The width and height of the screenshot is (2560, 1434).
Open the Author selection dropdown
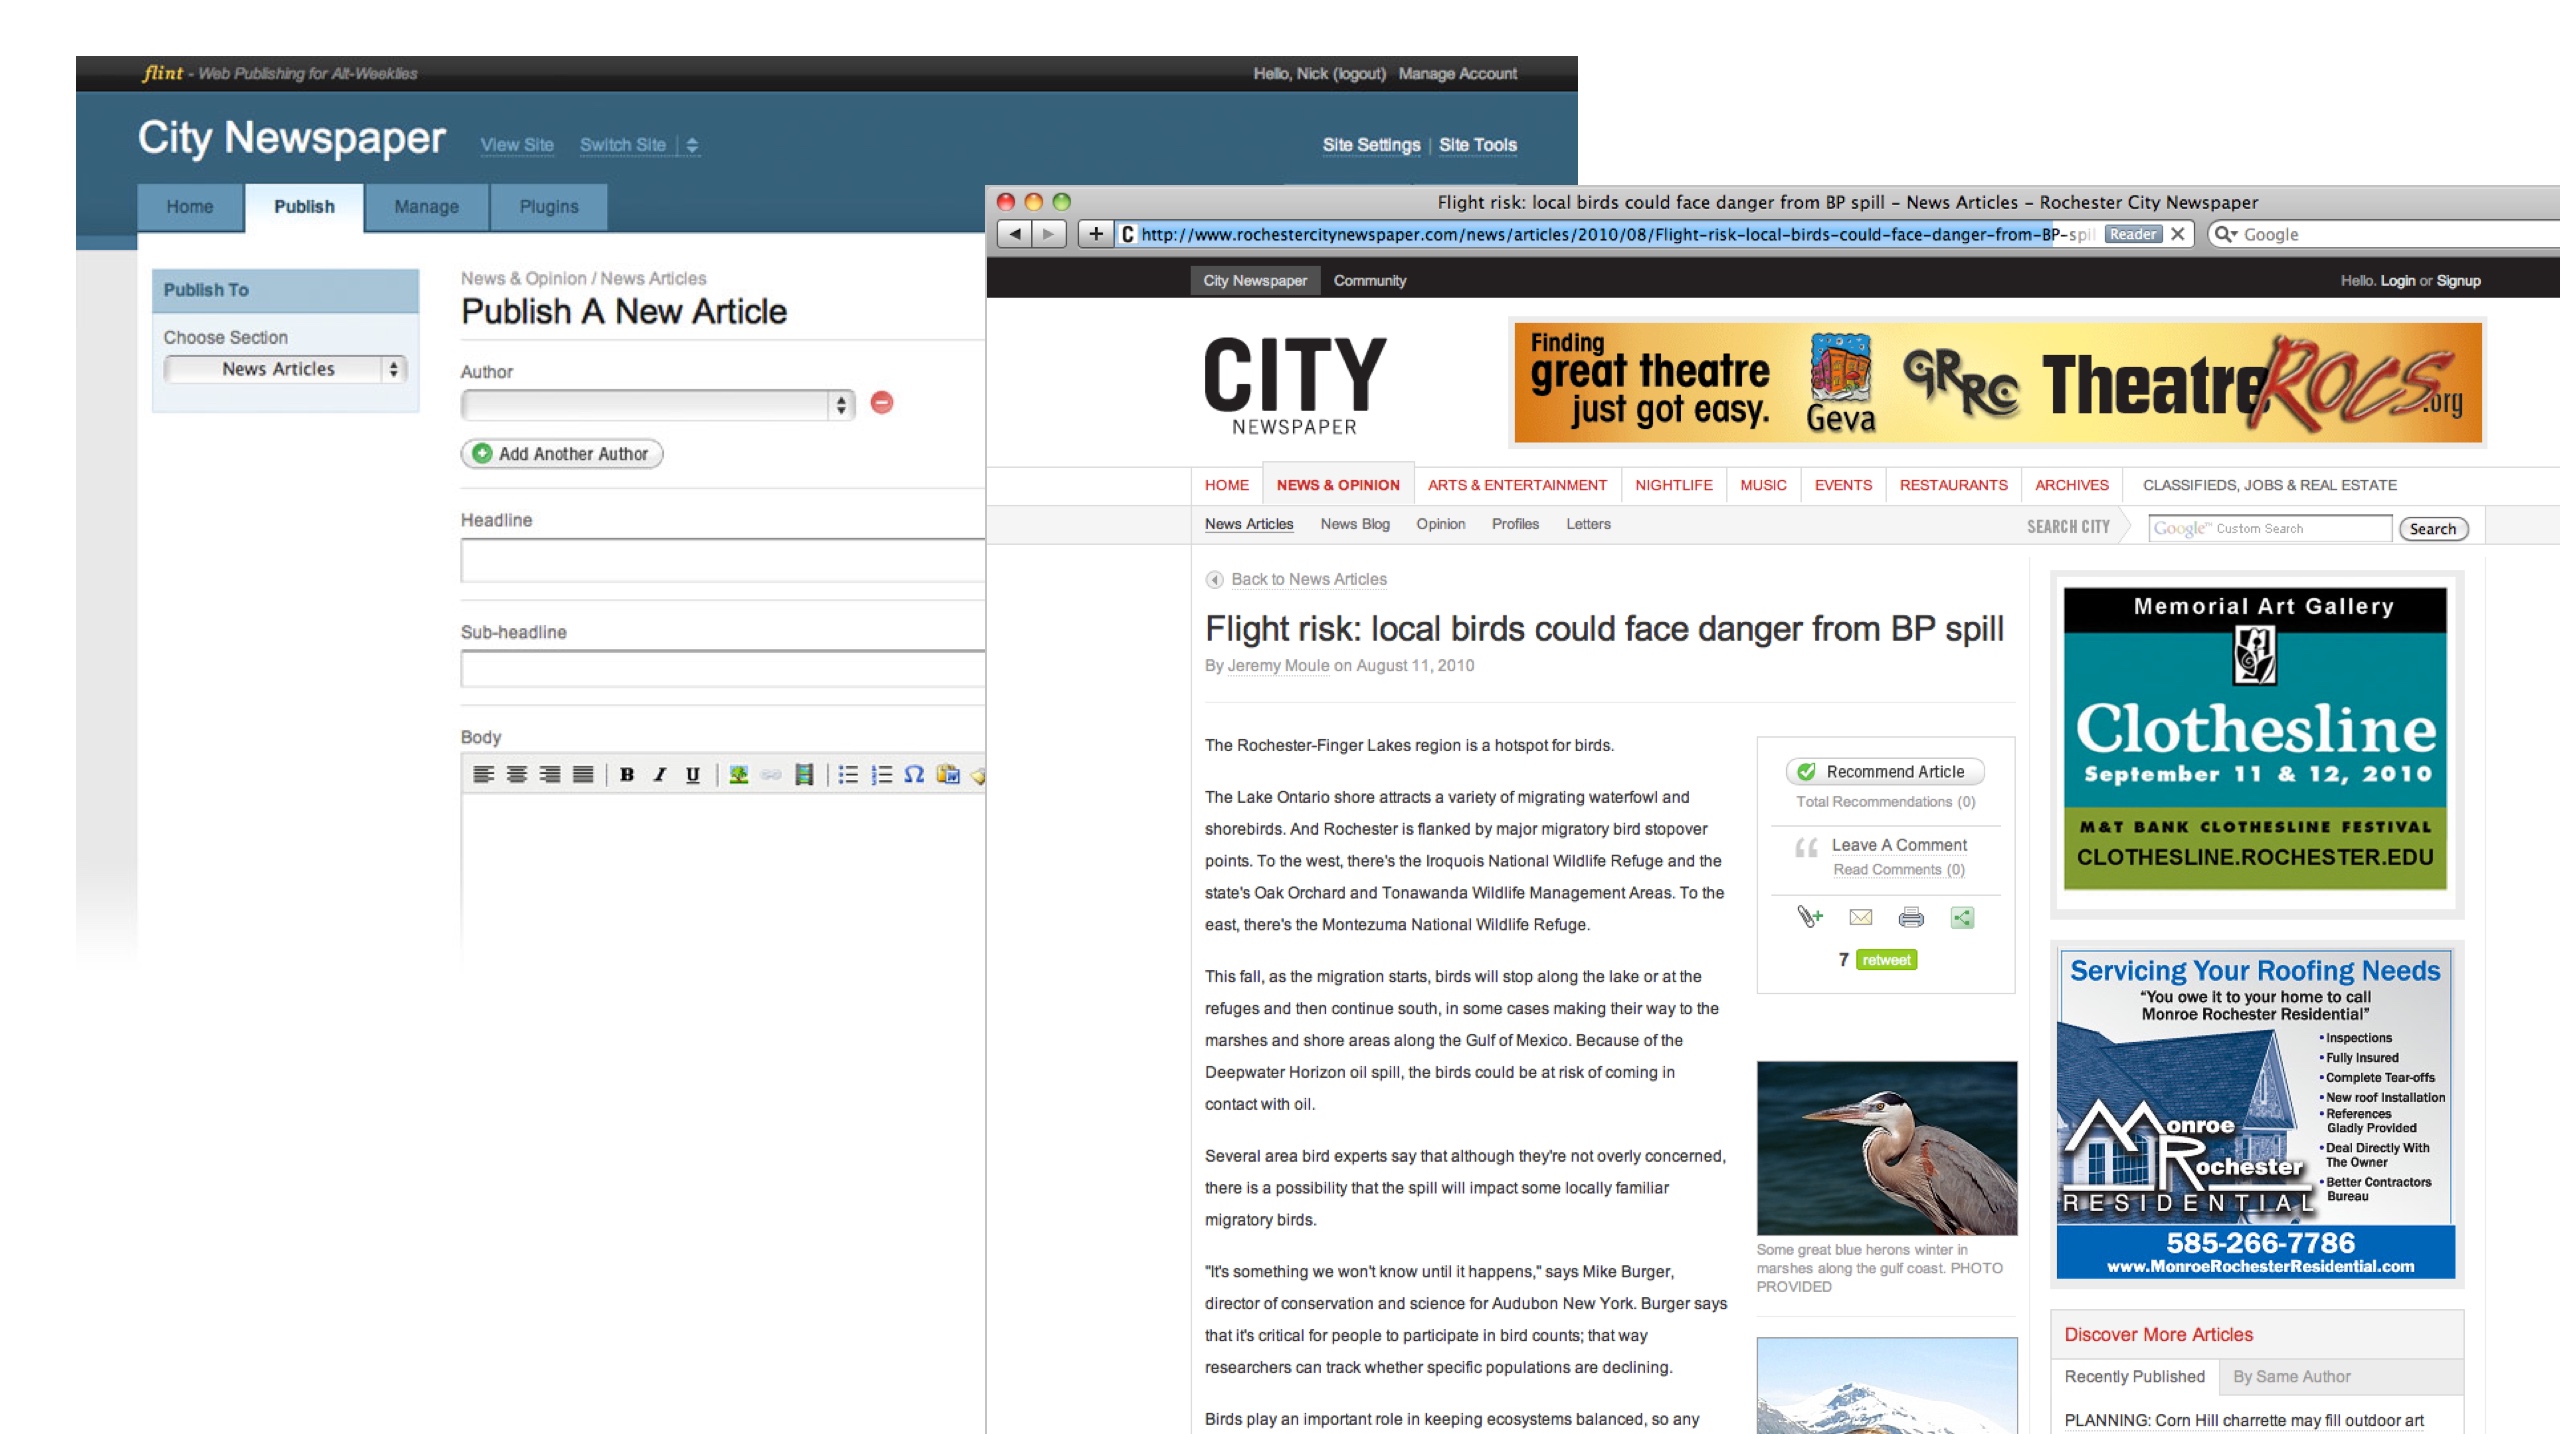pyautogui.click(x=658, y=404)
